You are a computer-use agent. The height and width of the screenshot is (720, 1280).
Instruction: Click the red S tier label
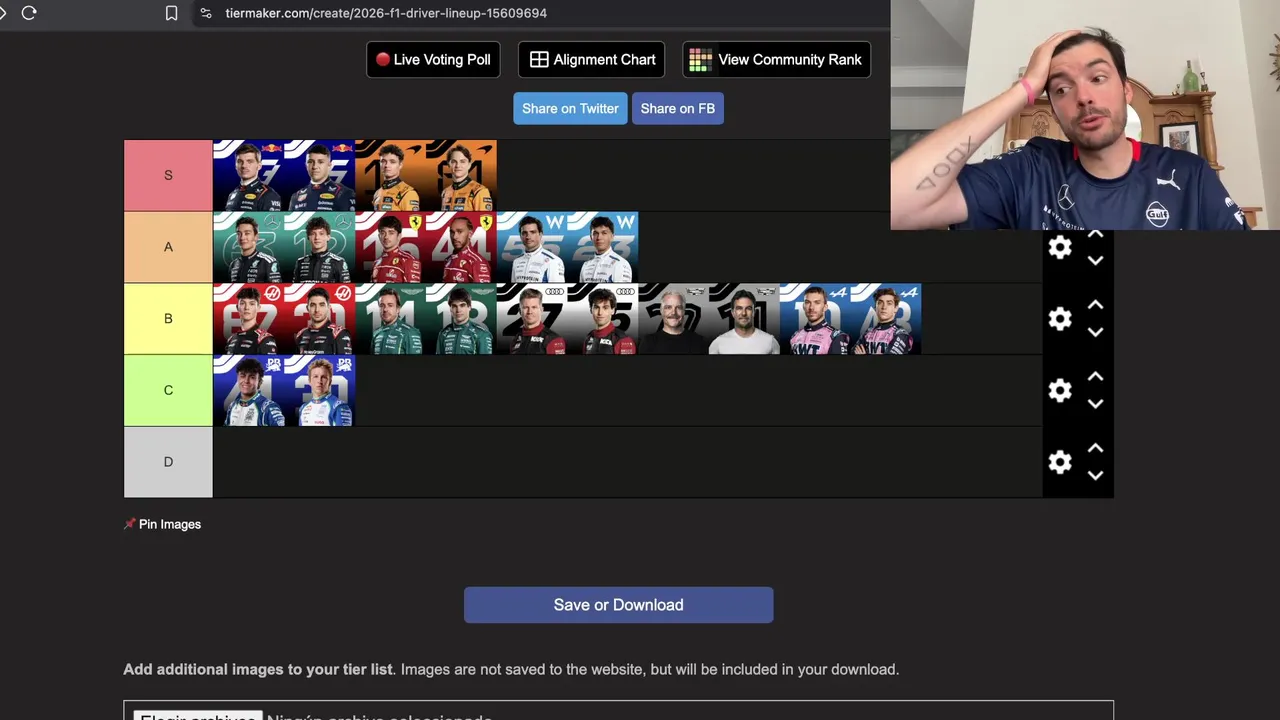pos(168,176)
